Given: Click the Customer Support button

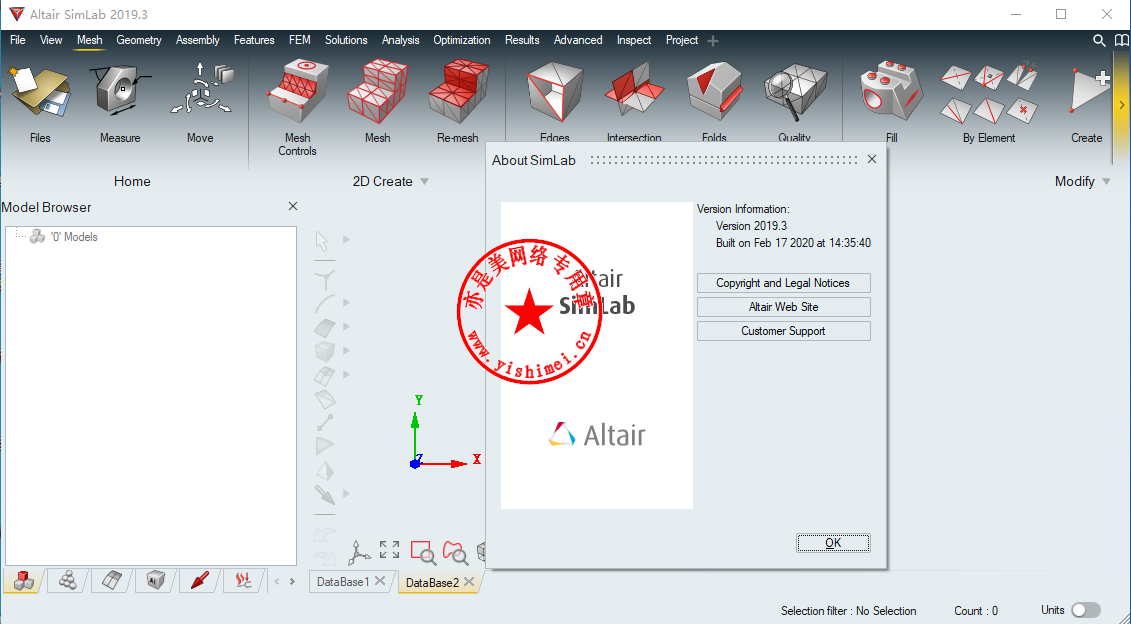Looking at the screenshot, I should coord(783,331).
